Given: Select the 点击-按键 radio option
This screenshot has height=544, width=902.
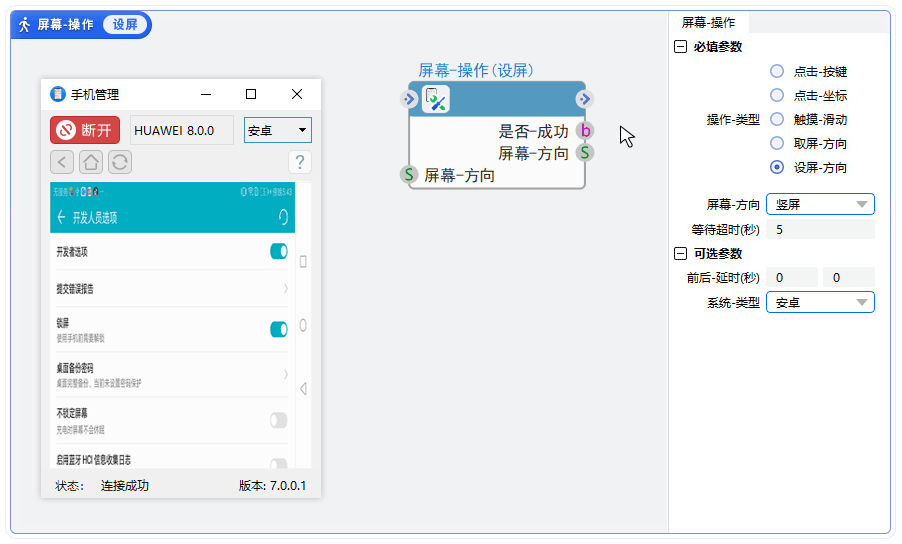Looking at the screenshot, I should [777, 72].
